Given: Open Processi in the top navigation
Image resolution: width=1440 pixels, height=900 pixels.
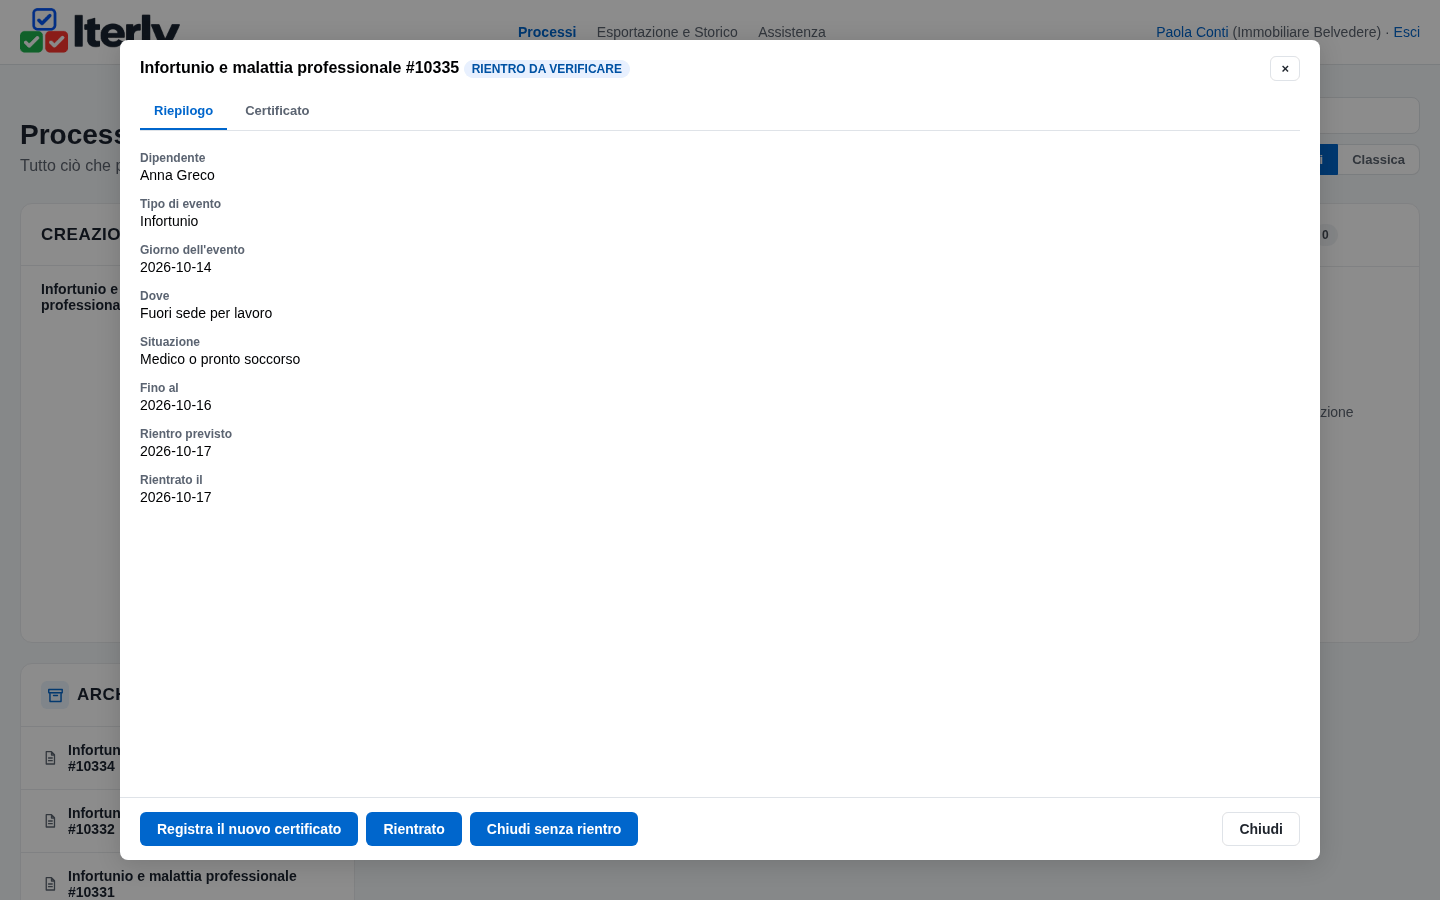Looking at the screenshot, I should click(547, 32).
